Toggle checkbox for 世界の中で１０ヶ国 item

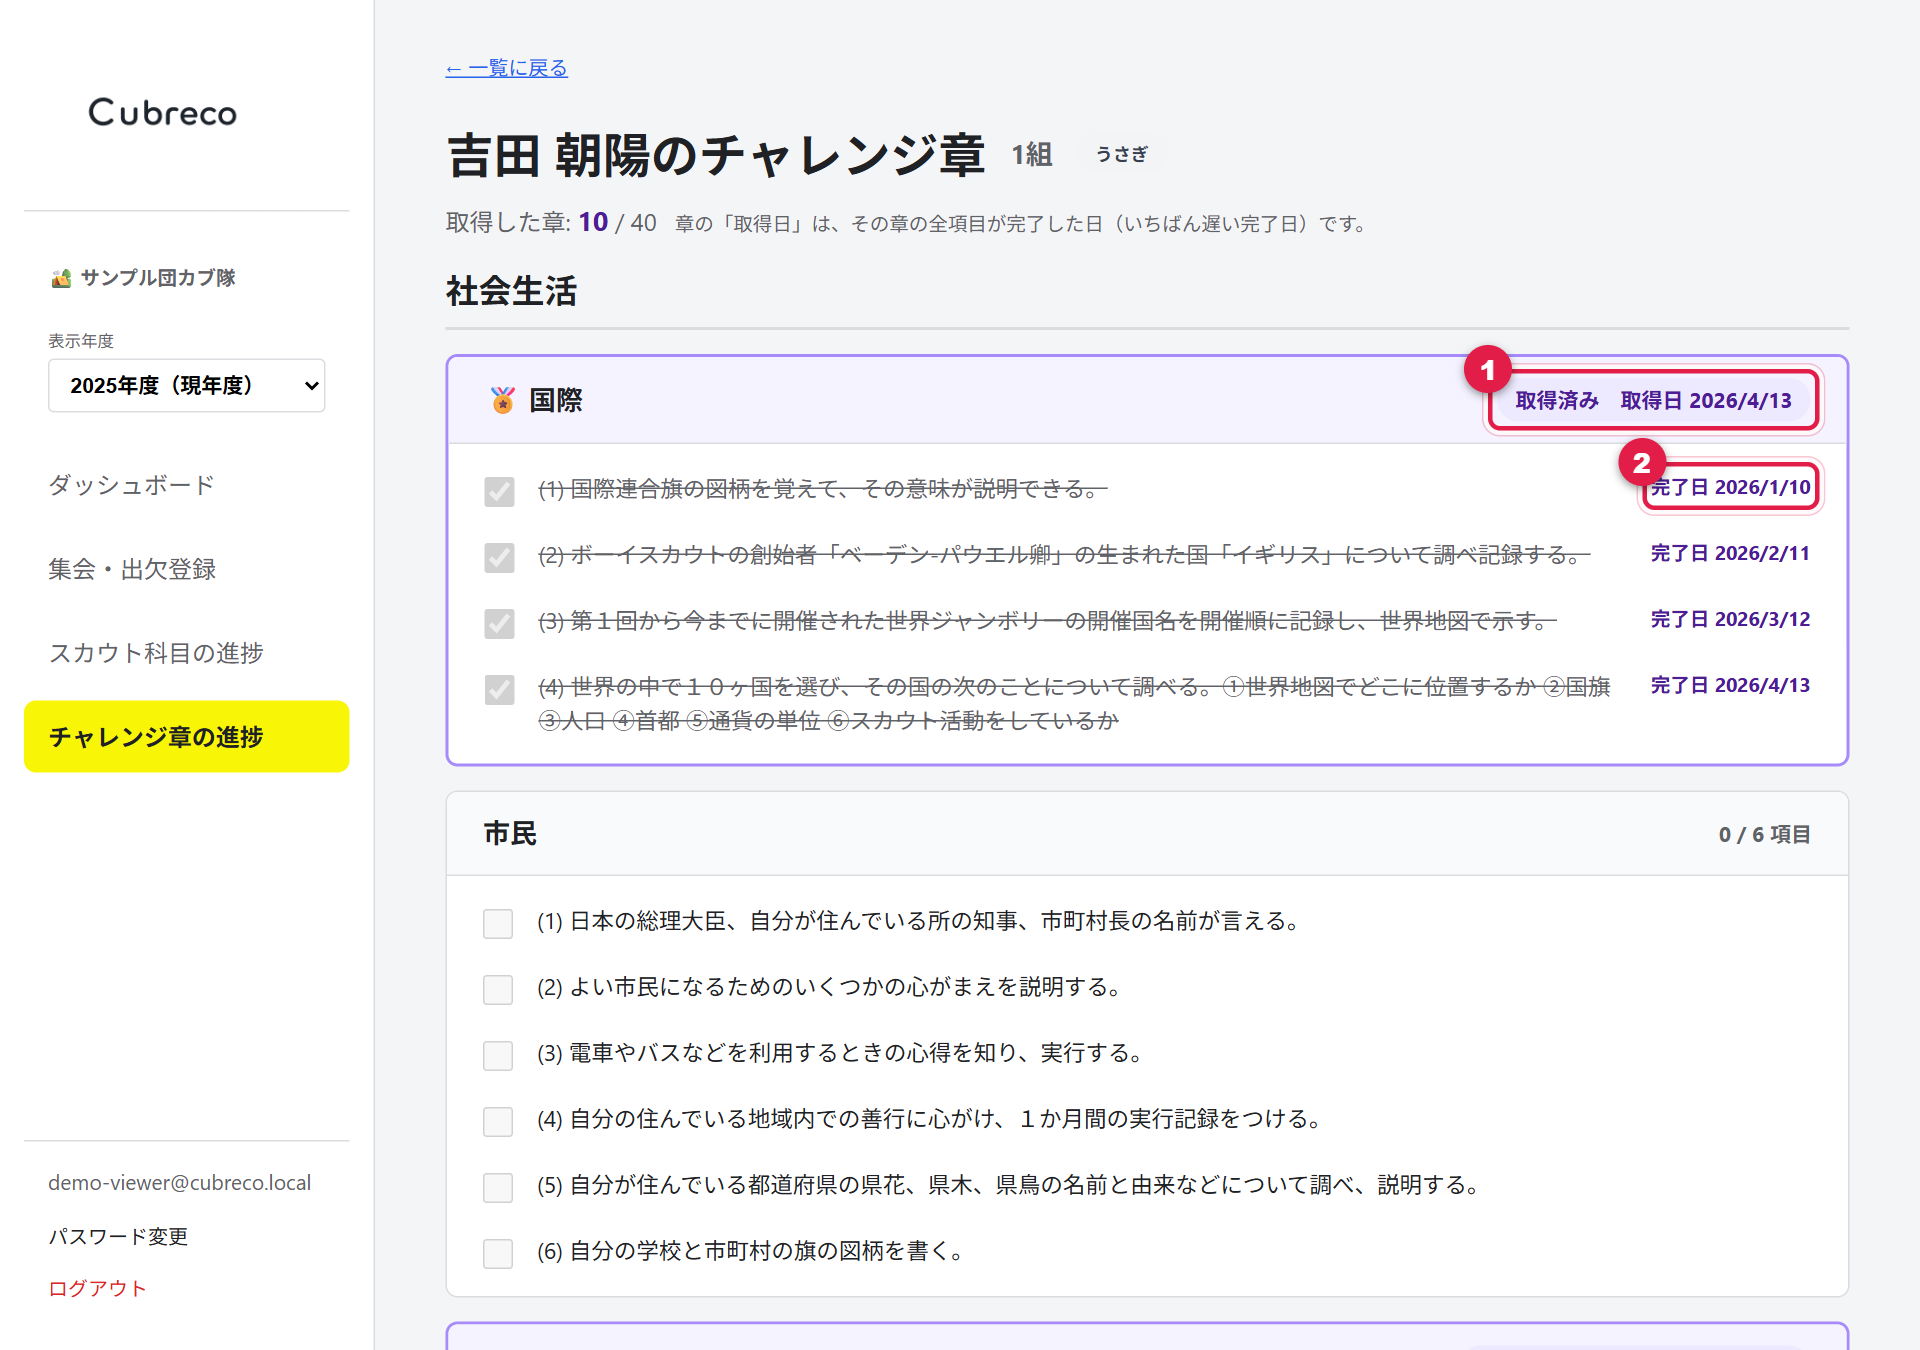point(499,689)
